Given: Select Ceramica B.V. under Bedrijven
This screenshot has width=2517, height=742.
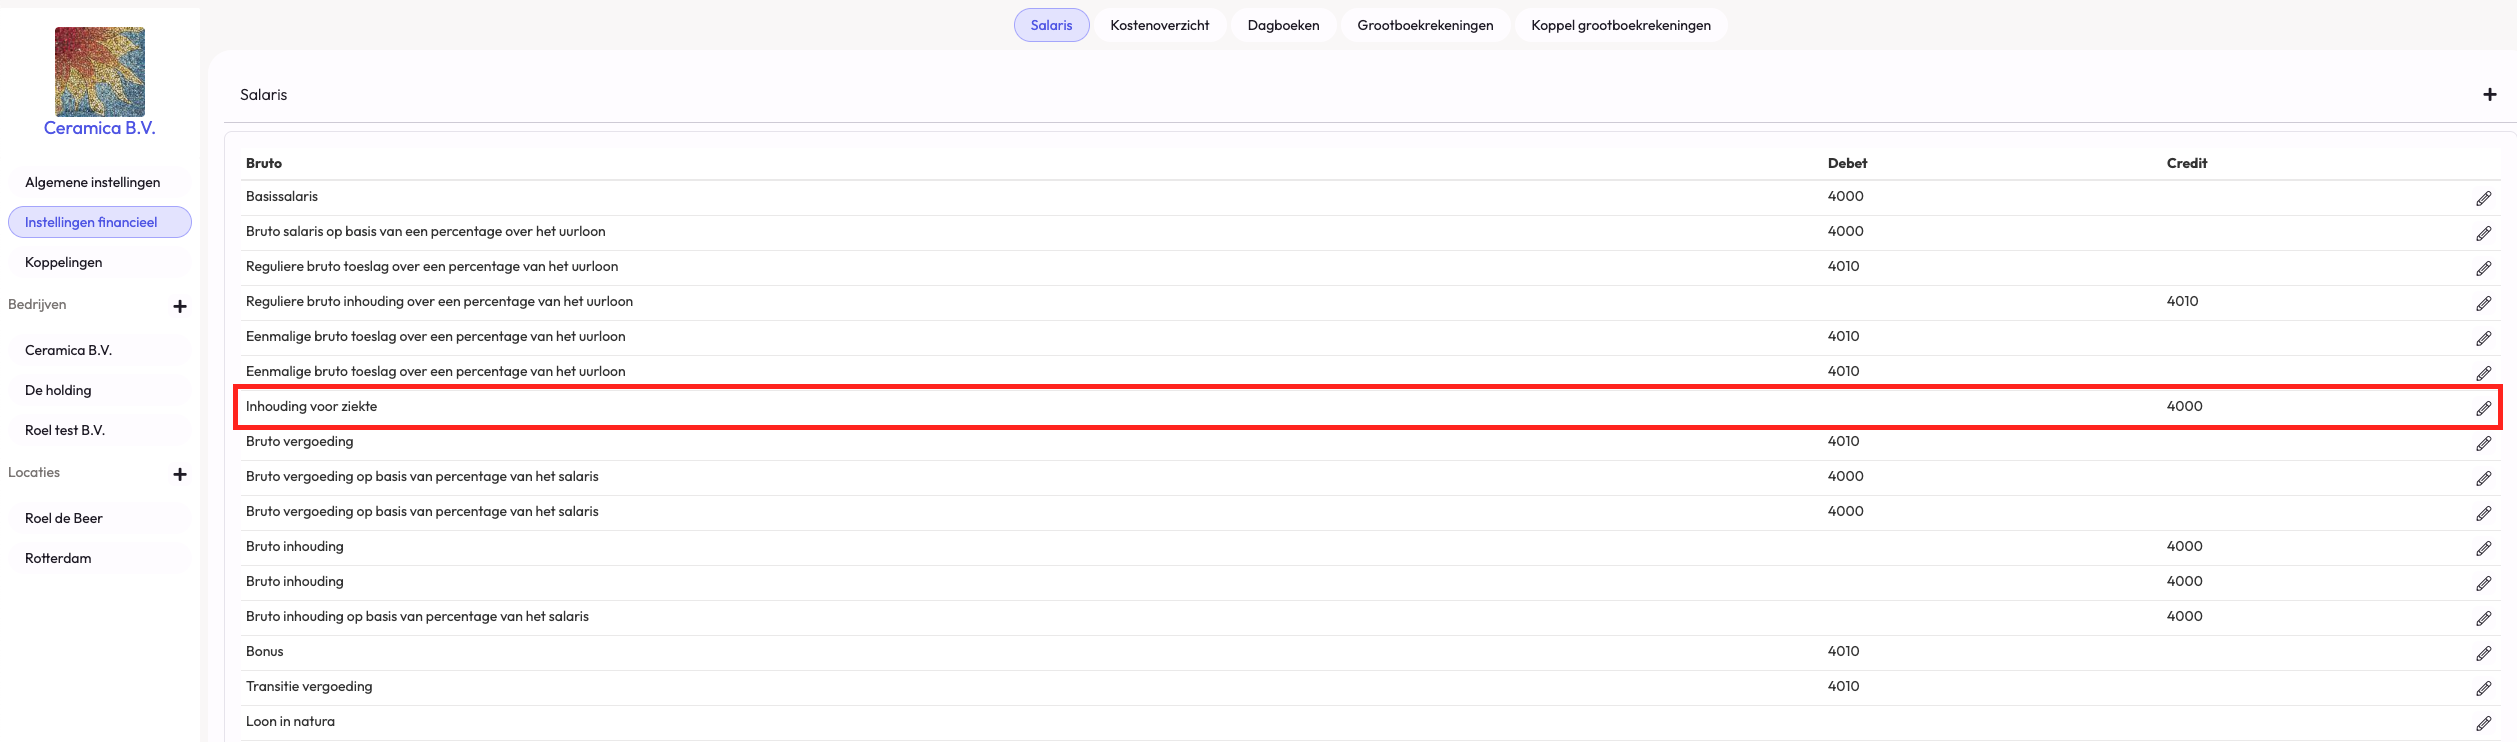Looking at the screenshot, I should click(x=100, y=350).
